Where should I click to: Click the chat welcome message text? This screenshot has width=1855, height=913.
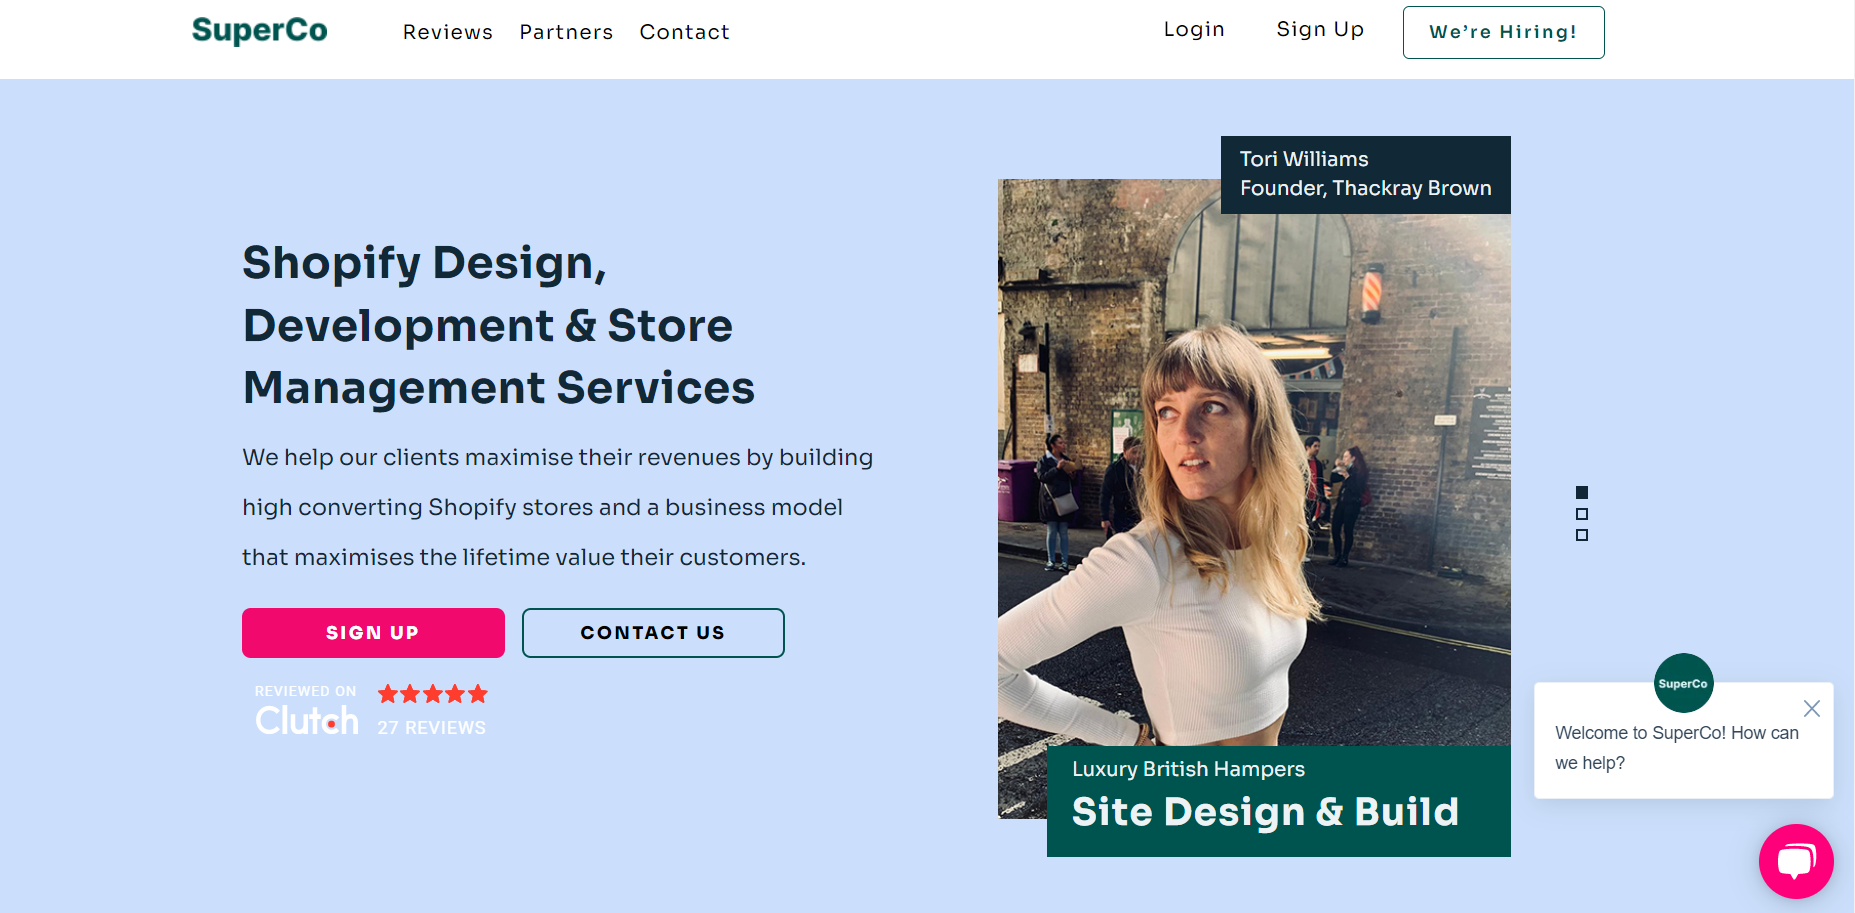[1677, 748]
